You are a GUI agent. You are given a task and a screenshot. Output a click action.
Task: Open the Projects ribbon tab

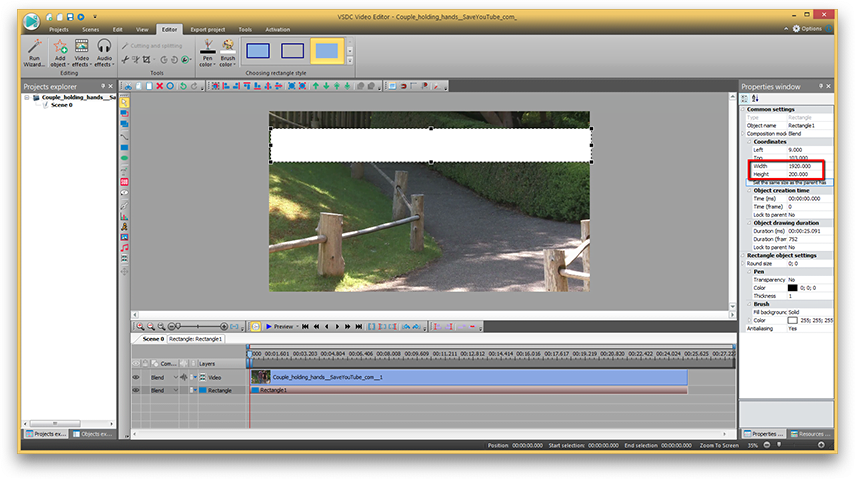[59, 29]
